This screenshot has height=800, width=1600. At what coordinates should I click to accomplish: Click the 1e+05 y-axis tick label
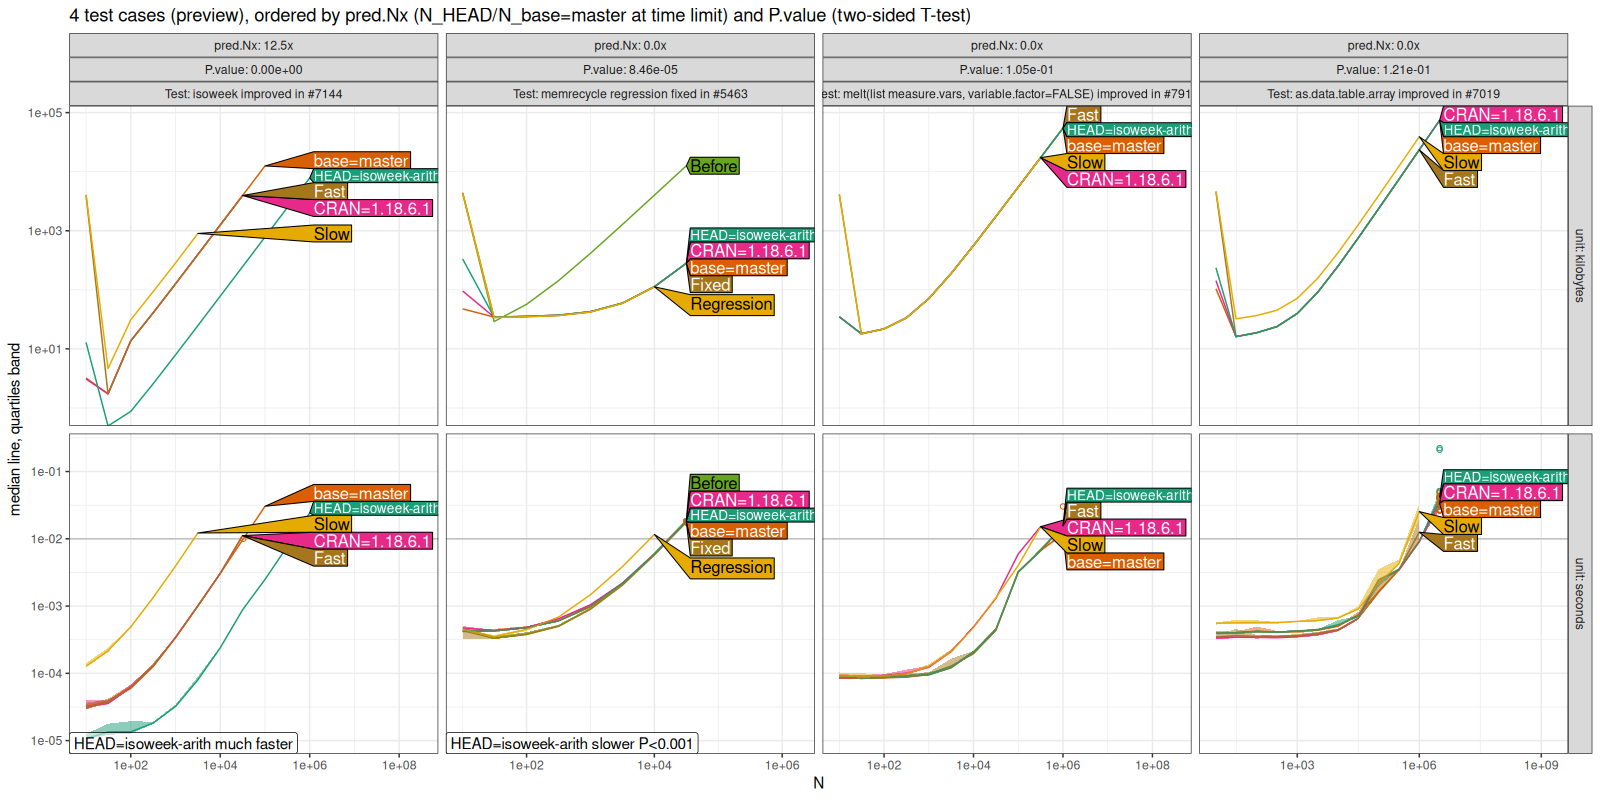pos(44,113)
